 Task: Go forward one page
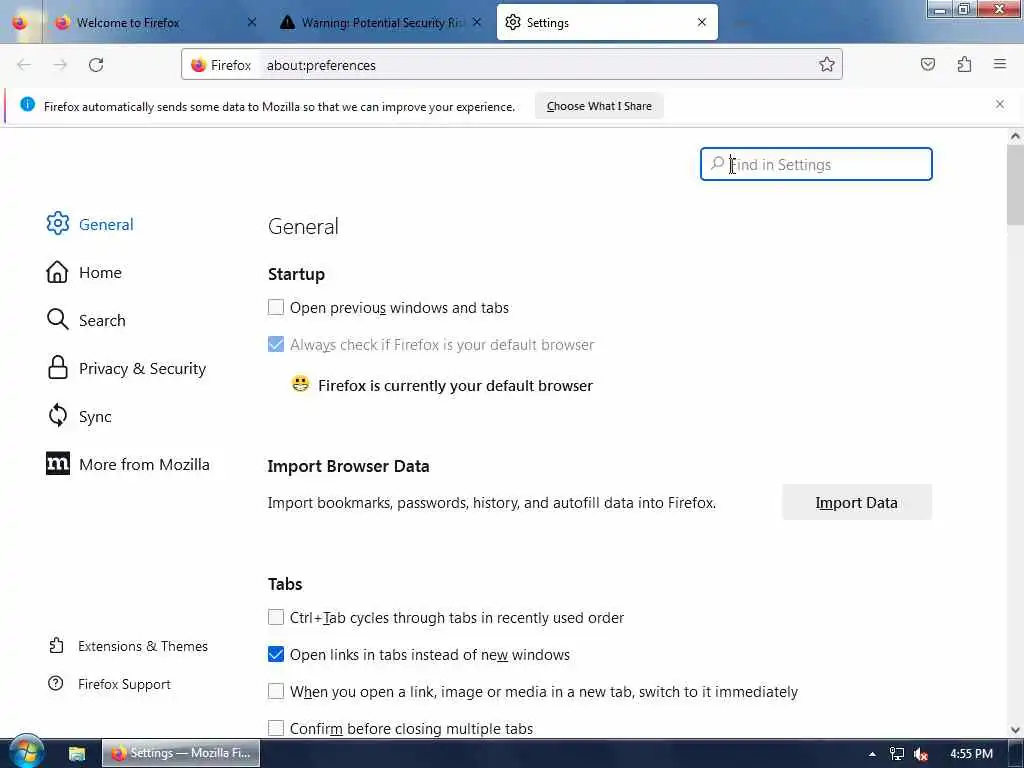click(60, 65)
